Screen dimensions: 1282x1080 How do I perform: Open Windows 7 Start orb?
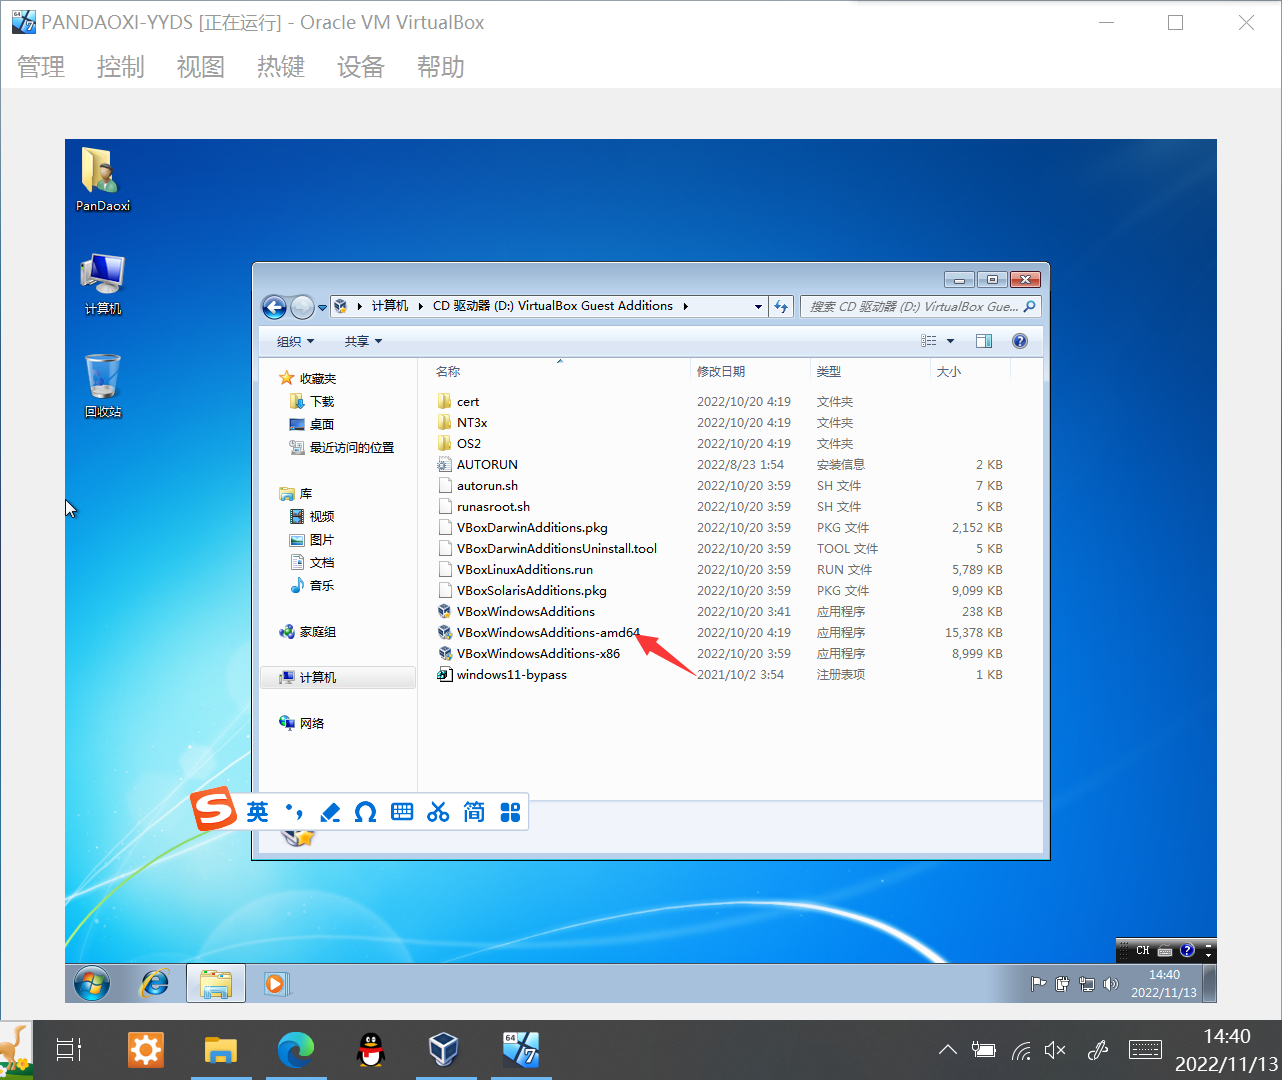pos(92,984)
